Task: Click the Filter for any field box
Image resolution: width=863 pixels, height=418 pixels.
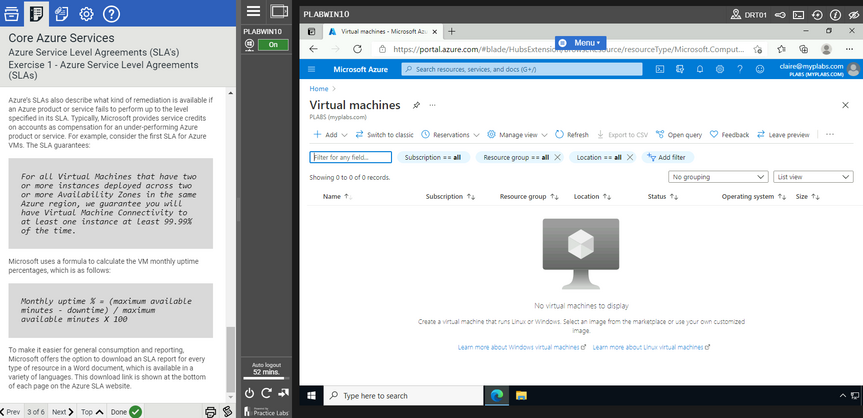Action: pos(351,158)
